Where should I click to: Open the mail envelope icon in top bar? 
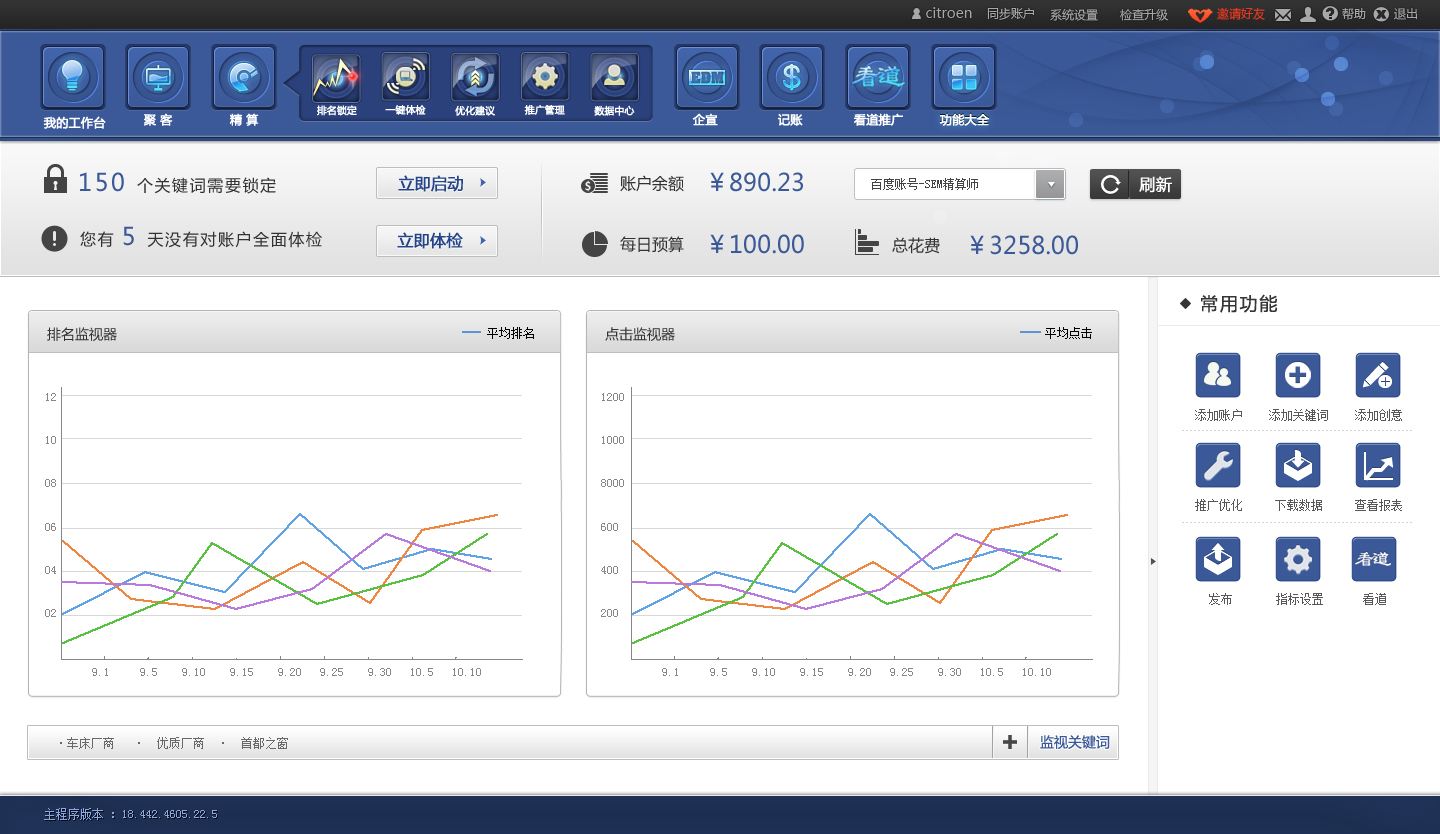pos(1283,14)
